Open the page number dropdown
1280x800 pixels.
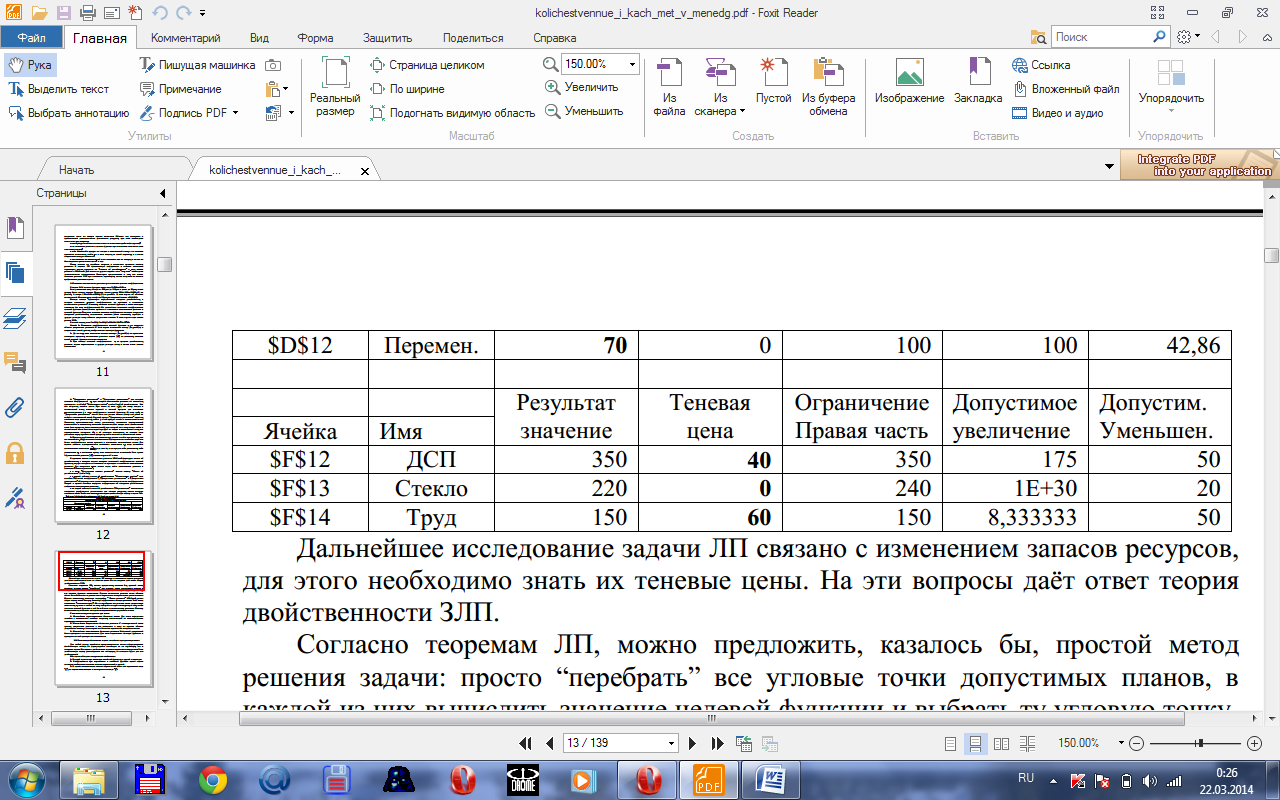click(x=672, y=744)
